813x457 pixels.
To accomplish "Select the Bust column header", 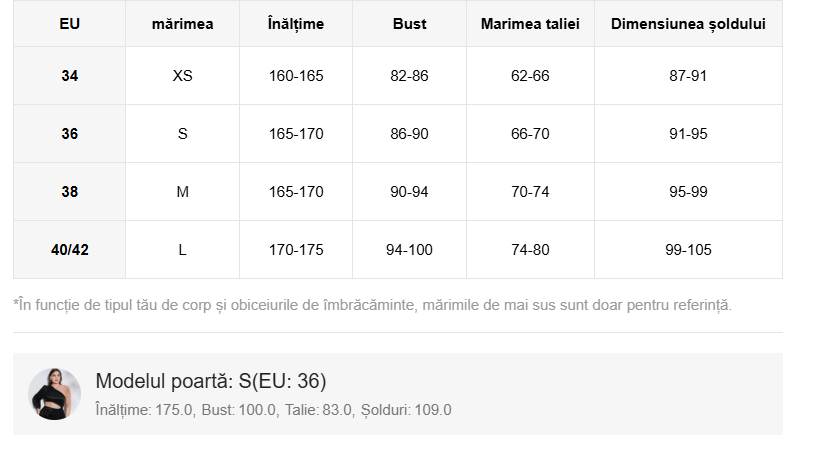I will (x=409, y=24).
